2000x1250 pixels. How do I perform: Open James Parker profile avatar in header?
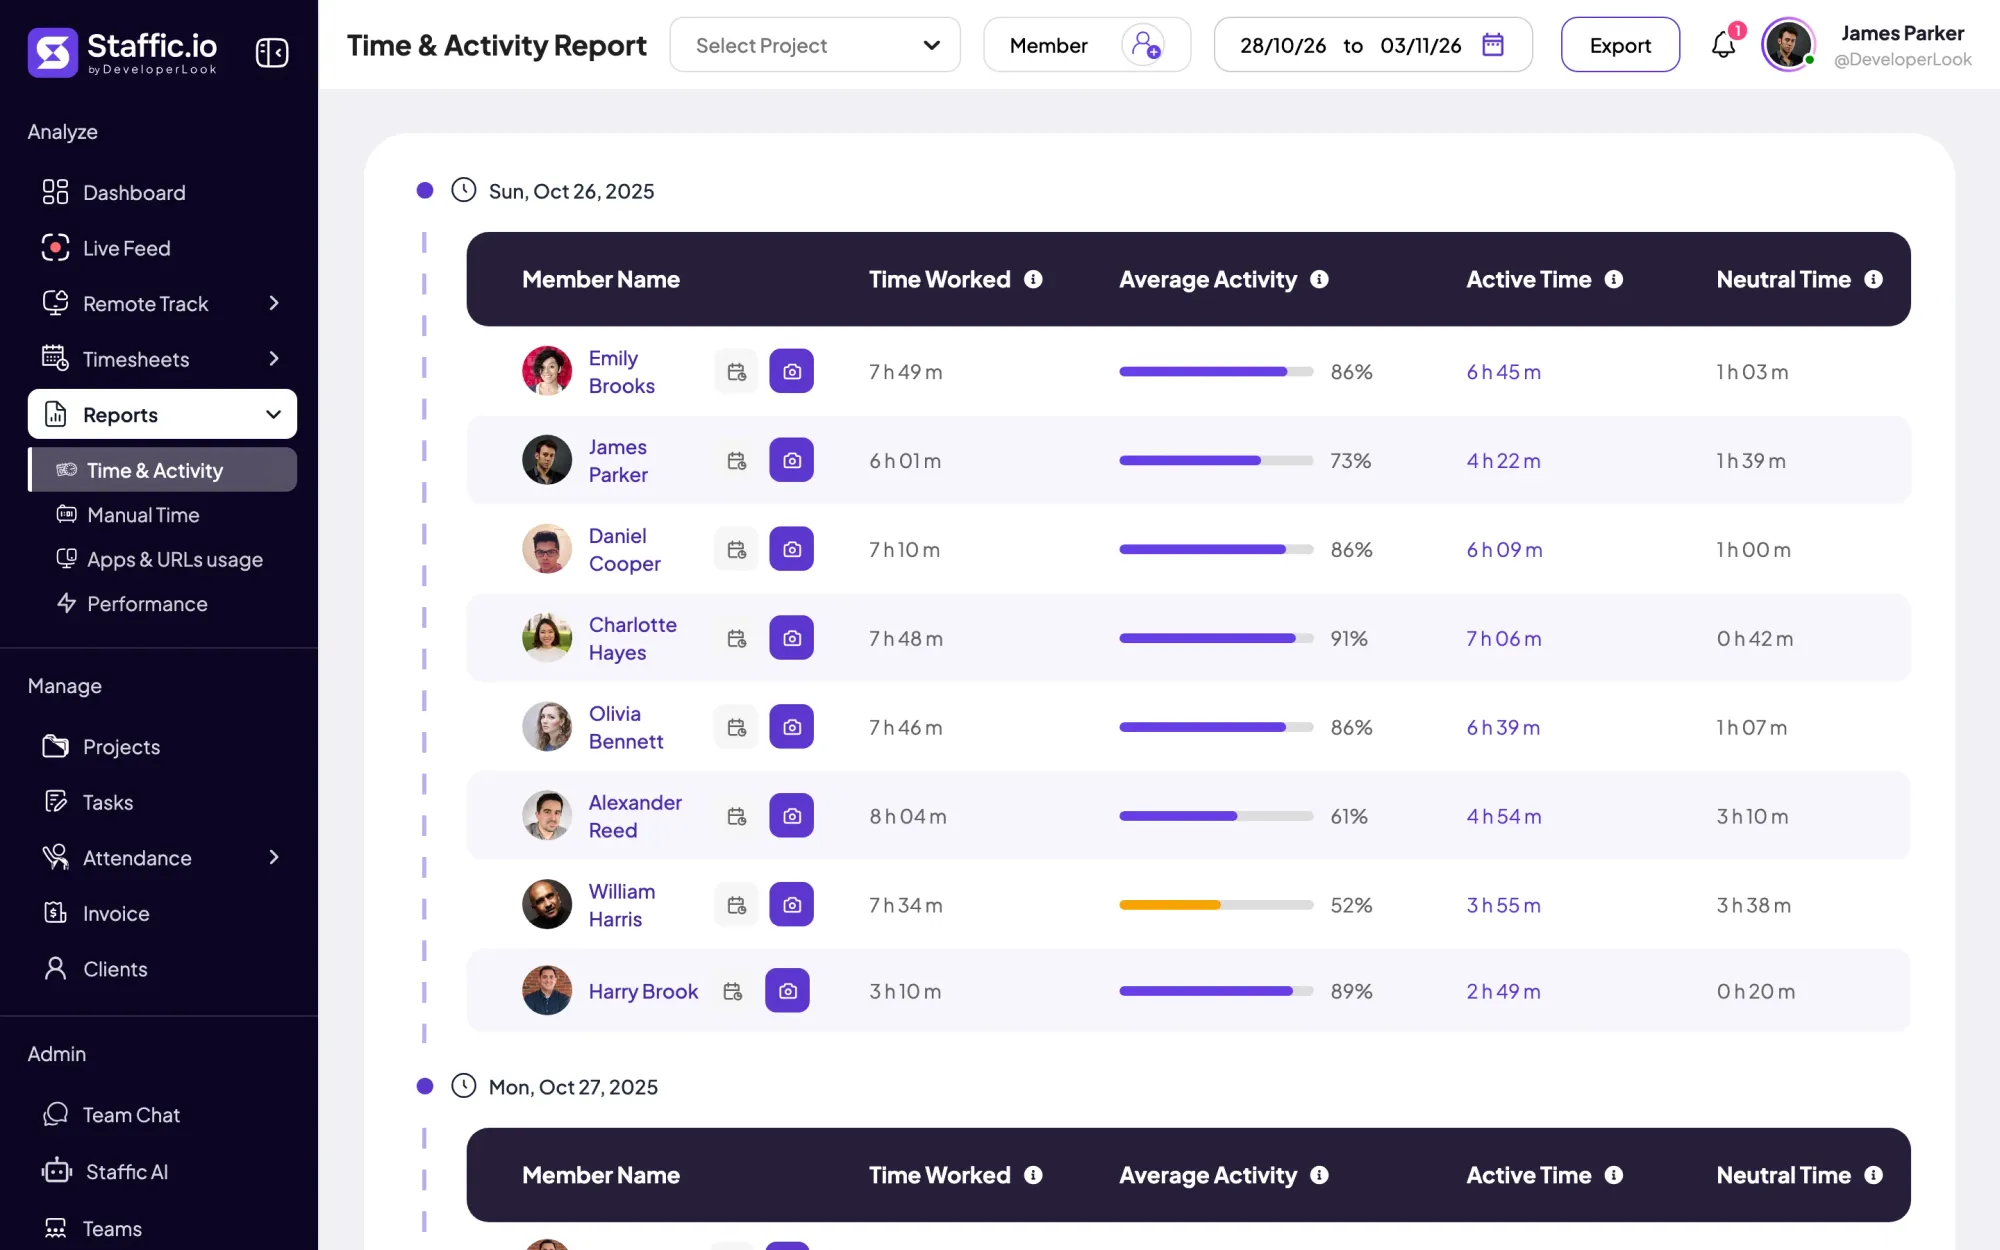pos(1788,45)
